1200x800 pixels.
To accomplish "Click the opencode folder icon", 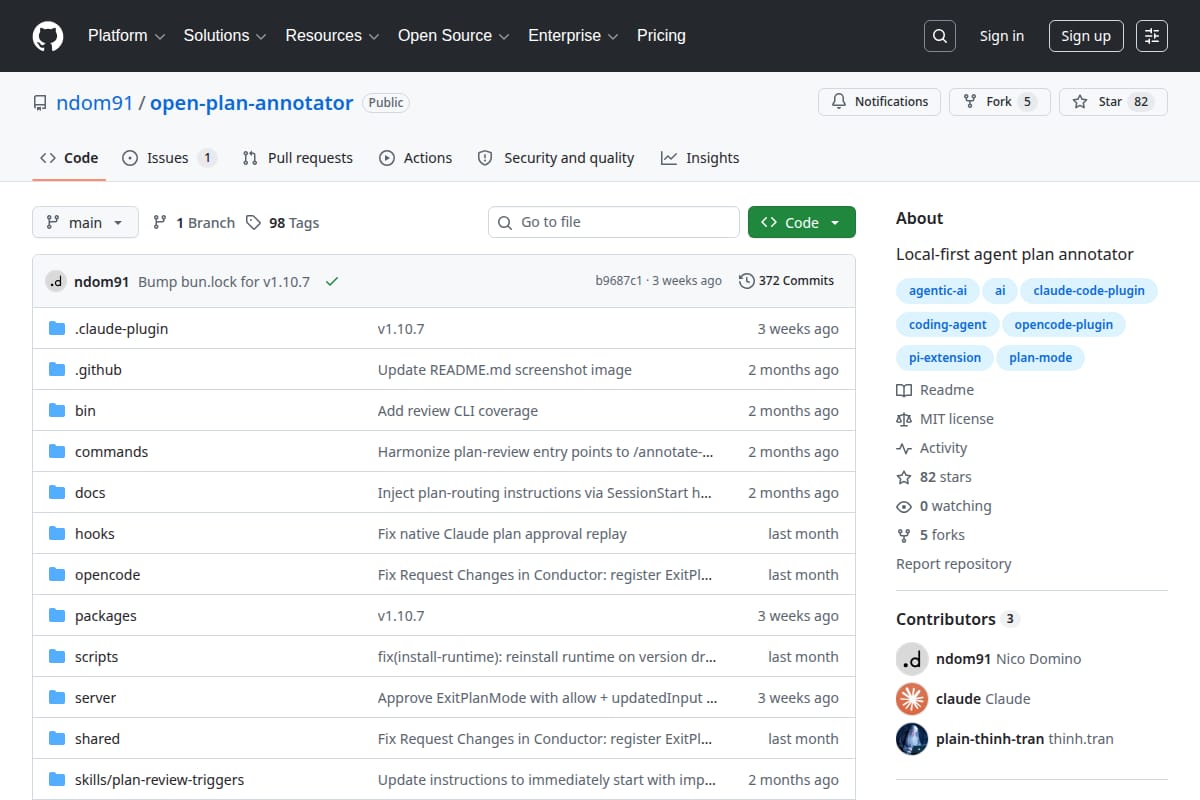I will pyautogui.click(x=57, y=575).
